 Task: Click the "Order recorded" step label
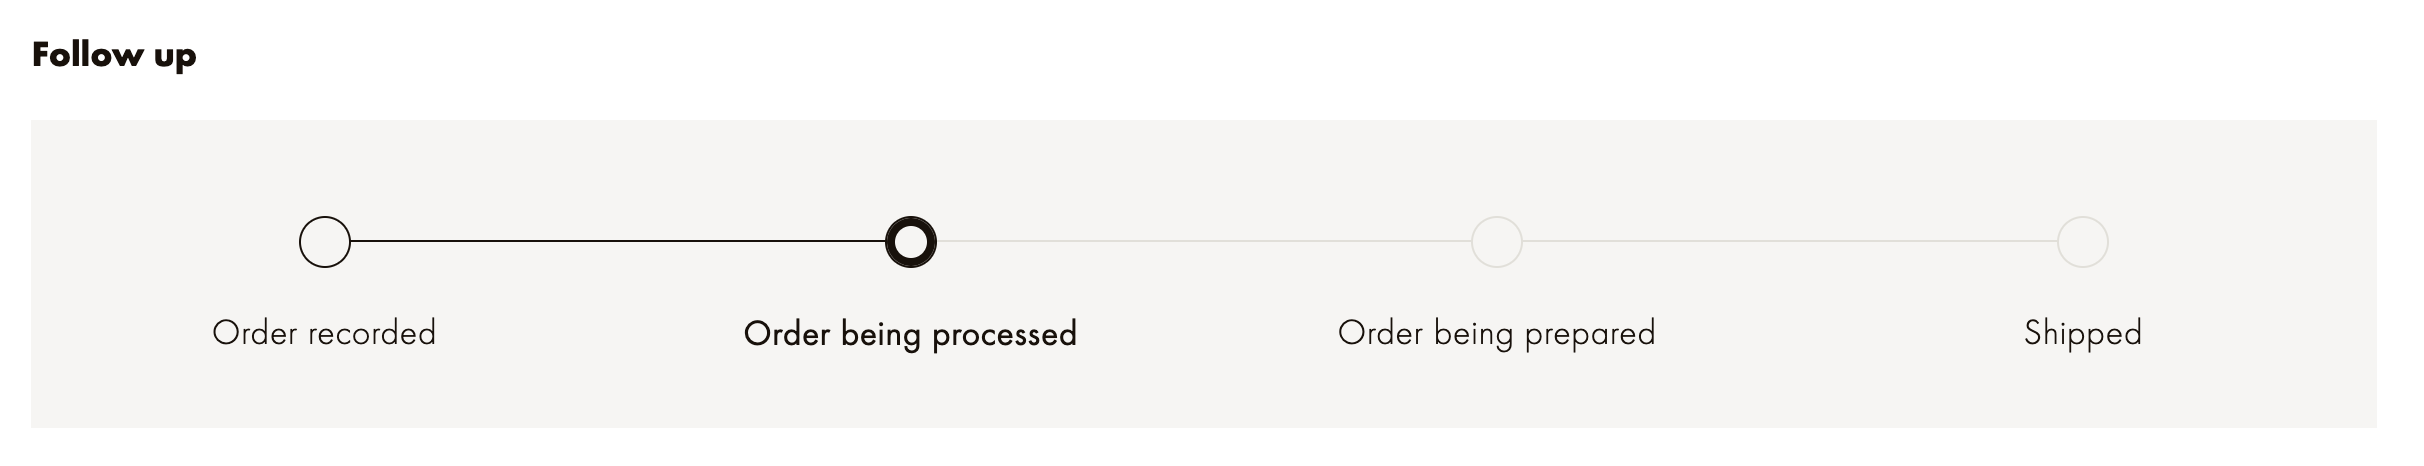[x=324, y=333]
